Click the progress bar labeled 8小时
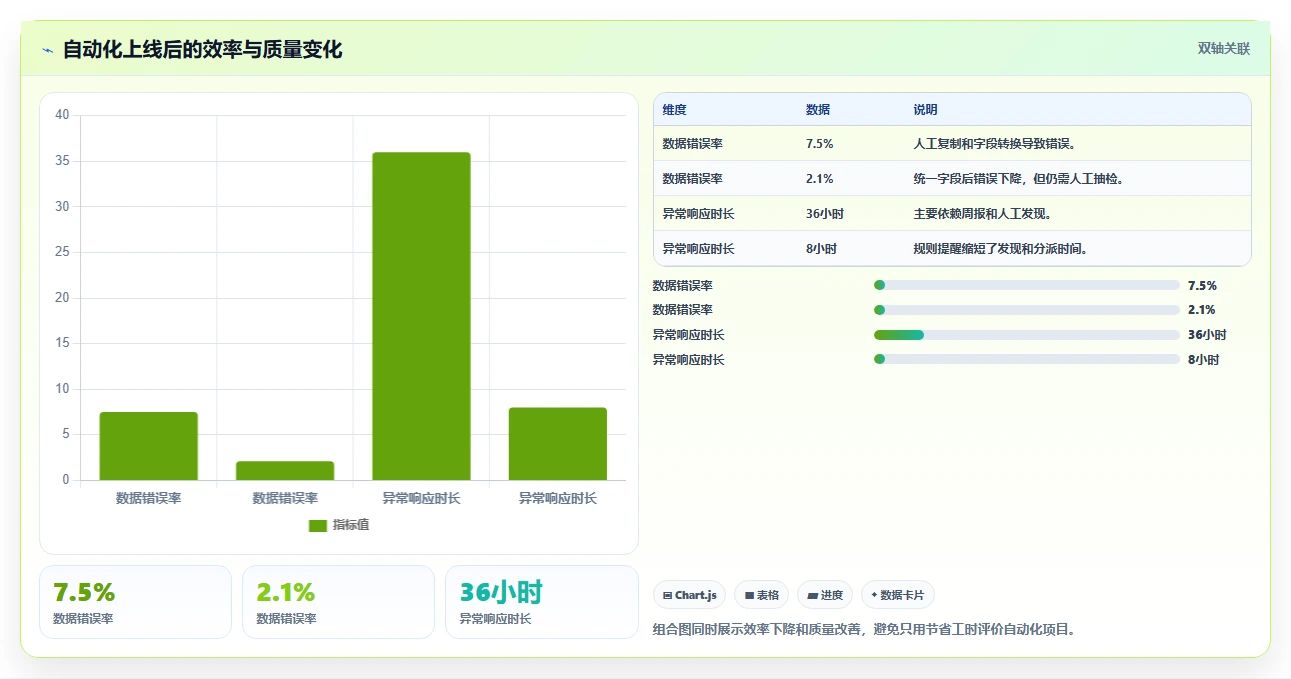The height and width of the screenshot is (679, 1291). [1027, 360]
